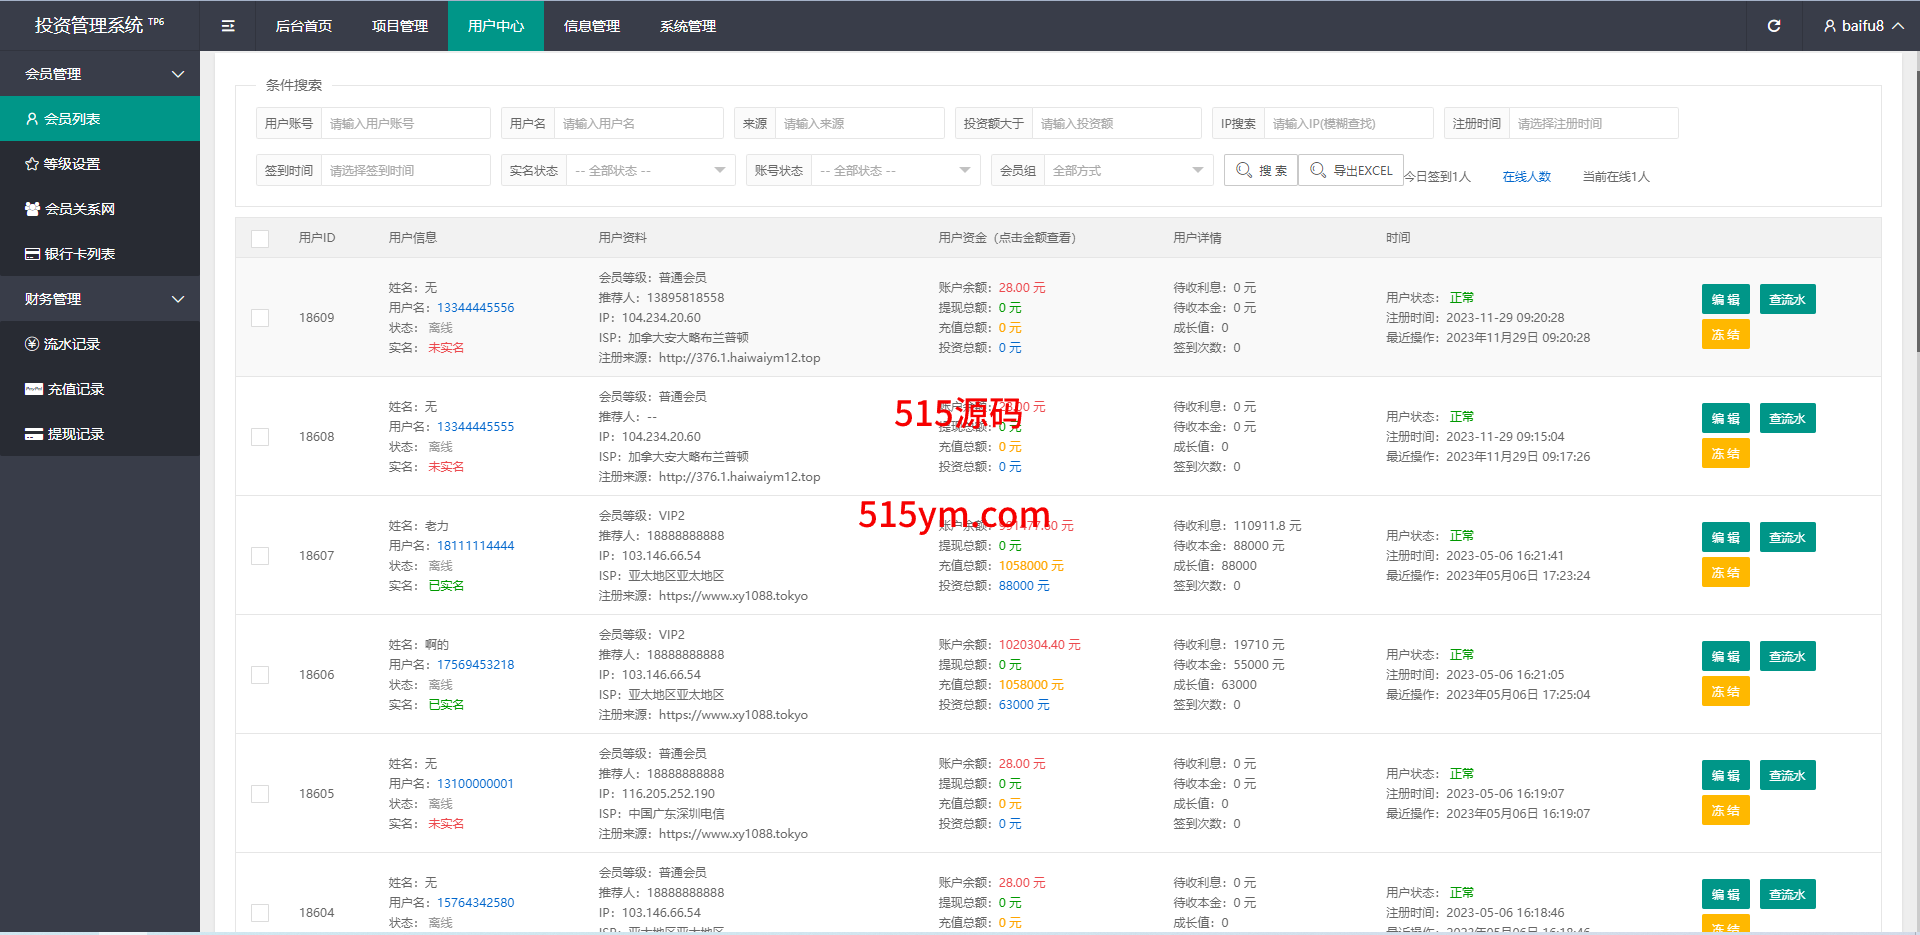The width and height of the screenshot is (1920, 935).
Task: Open 提现记录 sidebar icon item
Action: click(x=34, y=434)
